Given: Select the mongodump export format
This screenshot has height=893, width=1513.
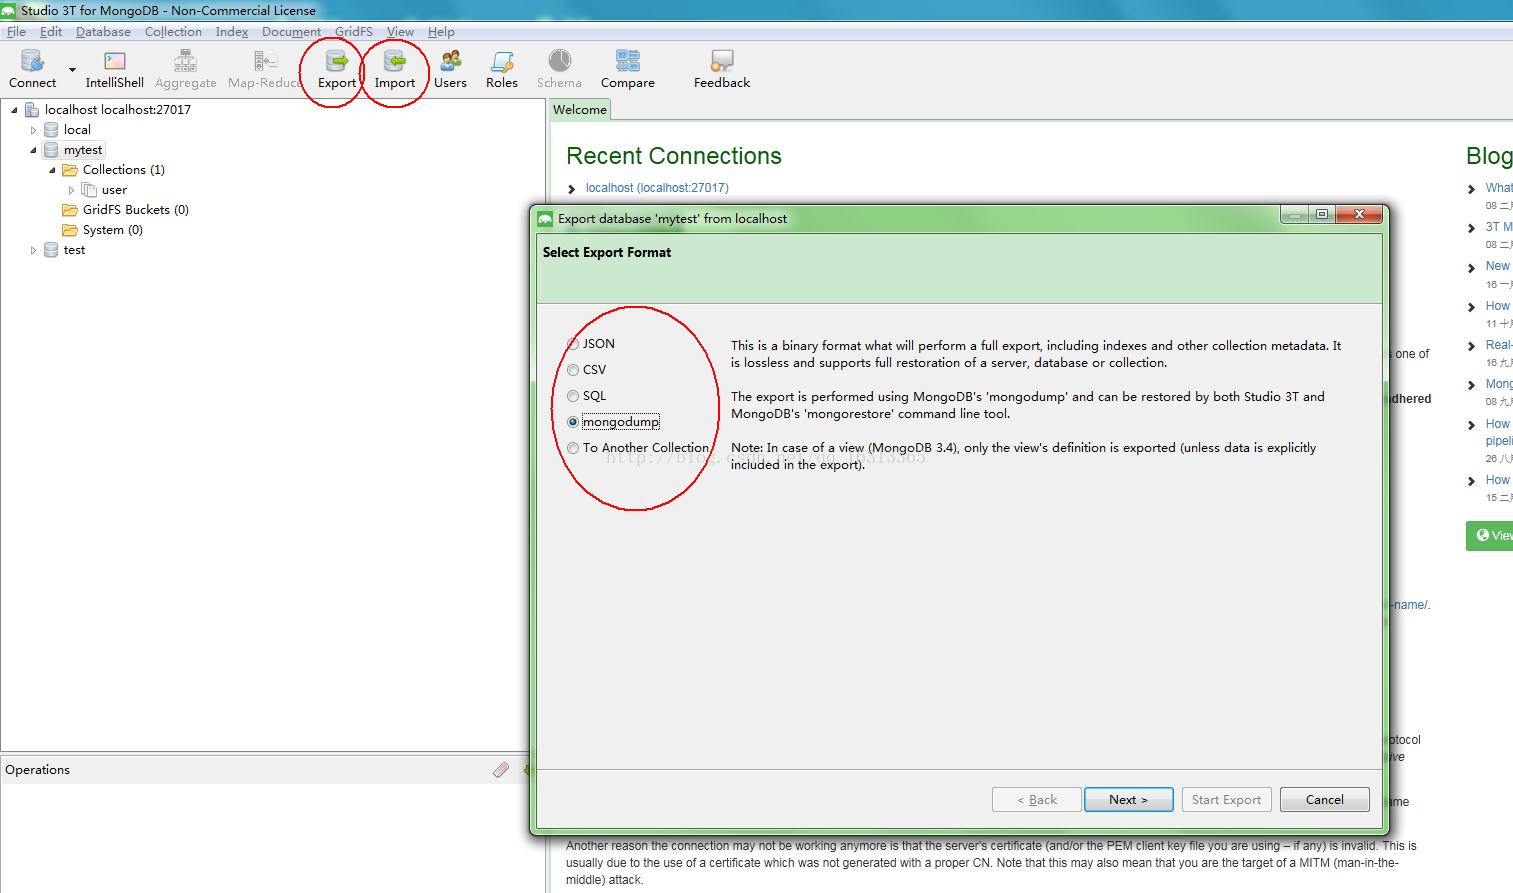Looking at the screenshot, I should click(x=573, y=422).
